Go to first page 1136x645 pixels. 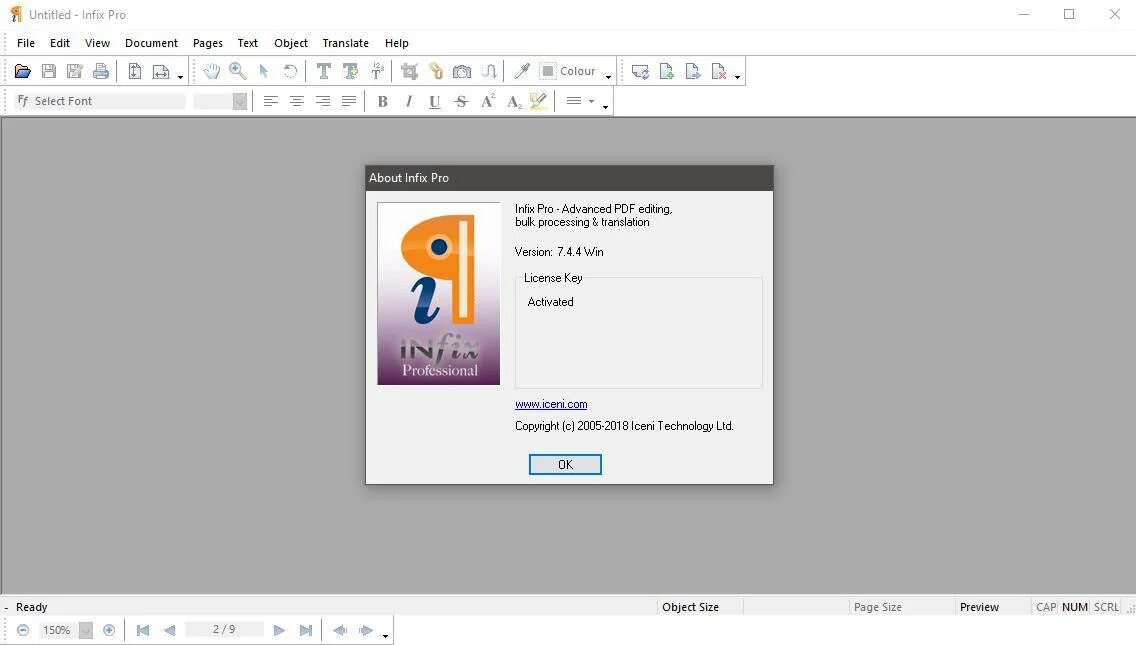tap(143, 631)
